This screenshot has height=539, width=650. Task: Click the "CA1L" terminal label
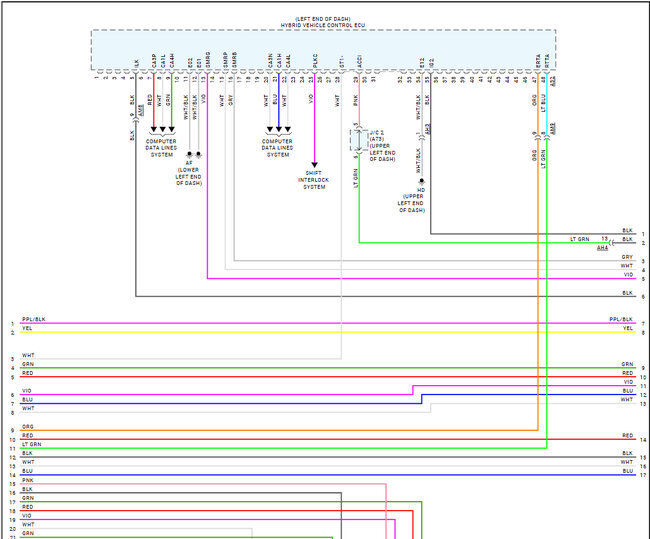163,61
